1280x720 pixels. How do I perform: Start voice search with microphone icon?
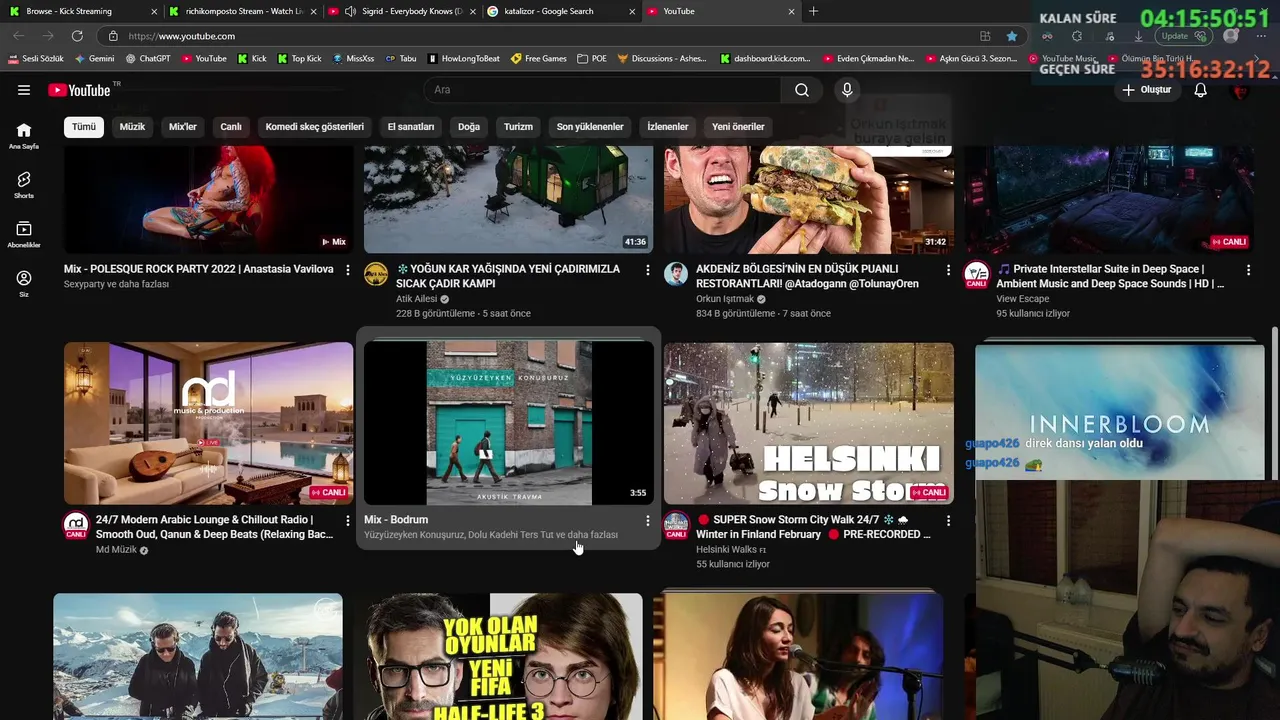(847, 90)
